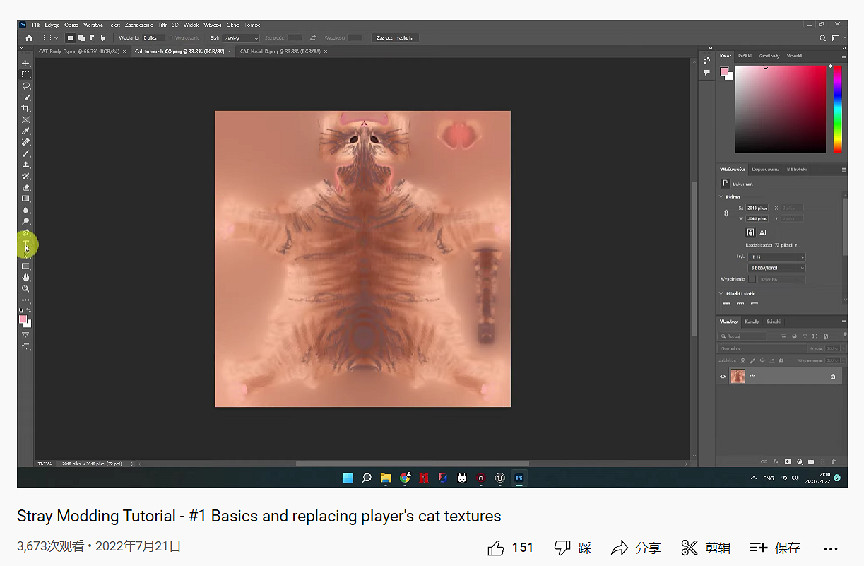Select the Type tool in the toolbar
Screen dimensions: 864x566
pos(26,244)
